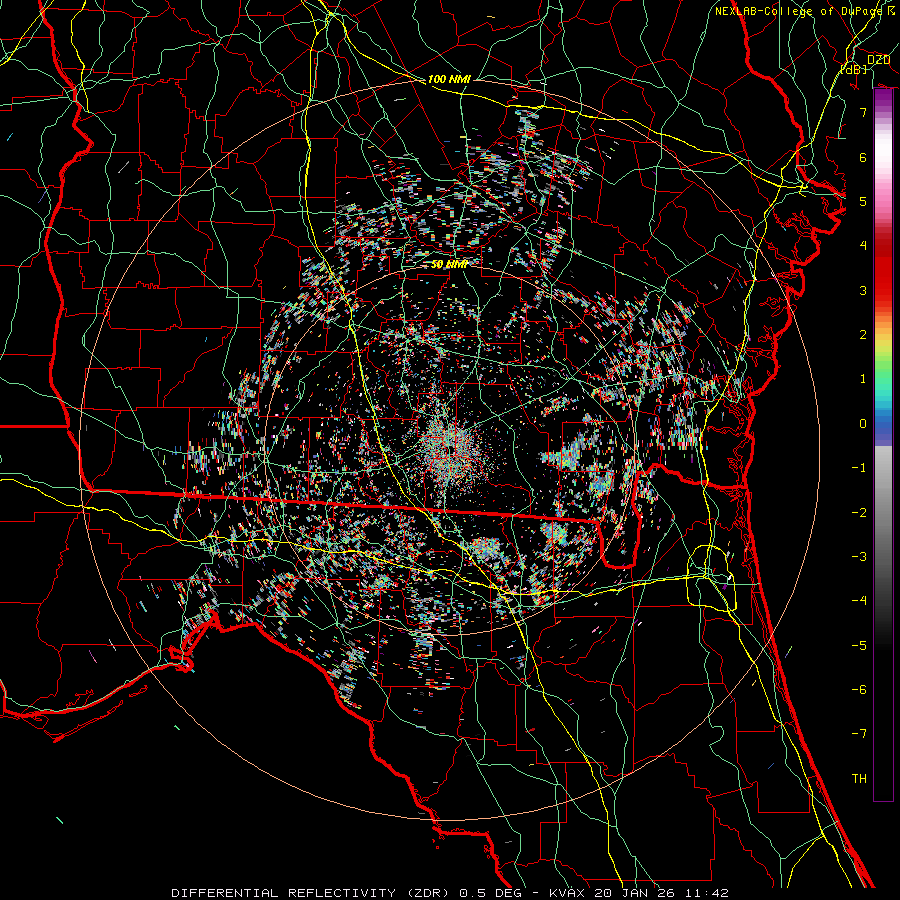
Task: Select the -2 value on the dB scale
Action: [x=859, y=512]
